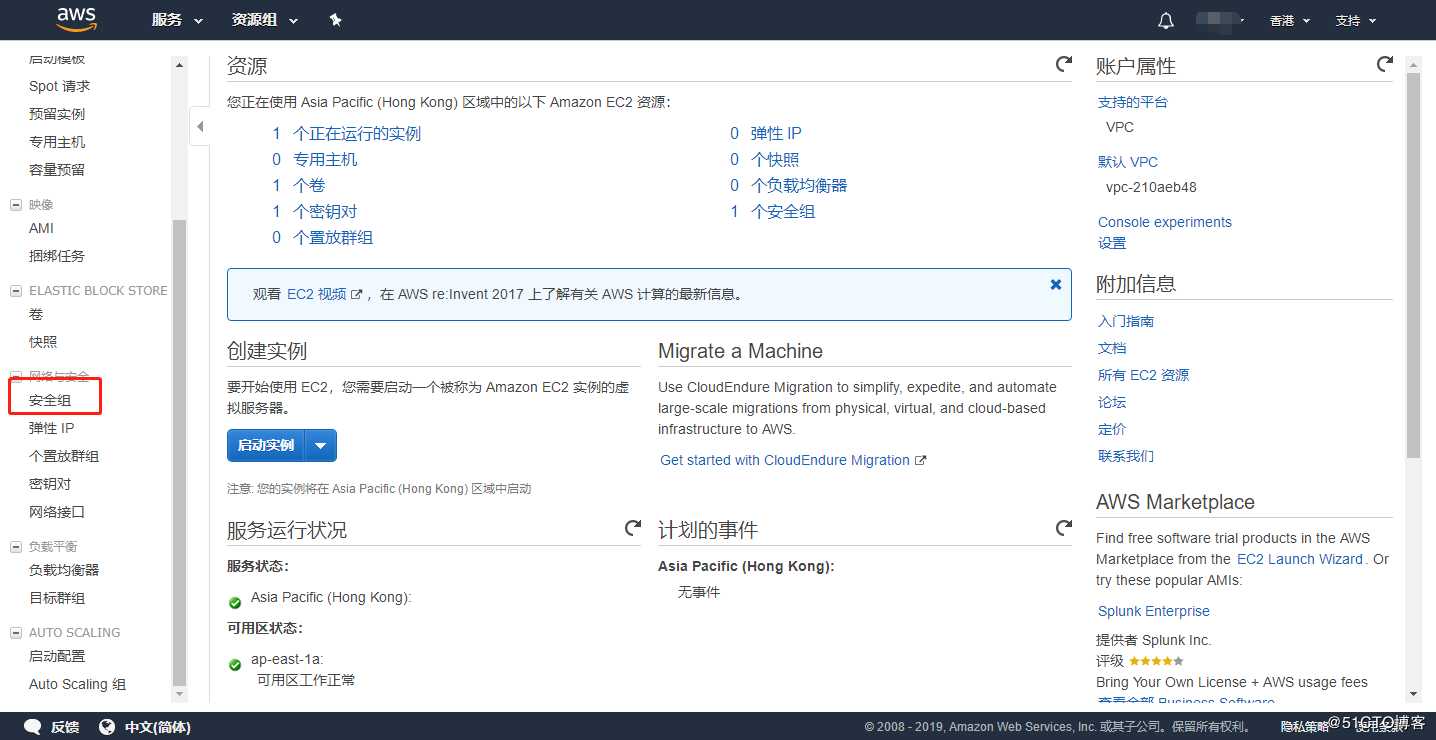Open 容量预留 in sidebar

(x=57, y=170)
